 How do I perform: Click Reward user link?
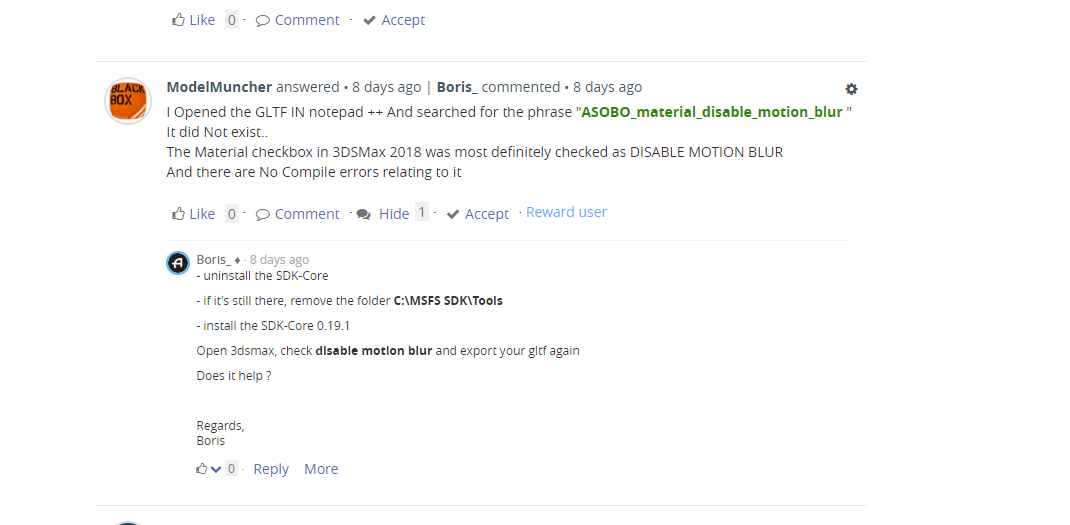566,212
